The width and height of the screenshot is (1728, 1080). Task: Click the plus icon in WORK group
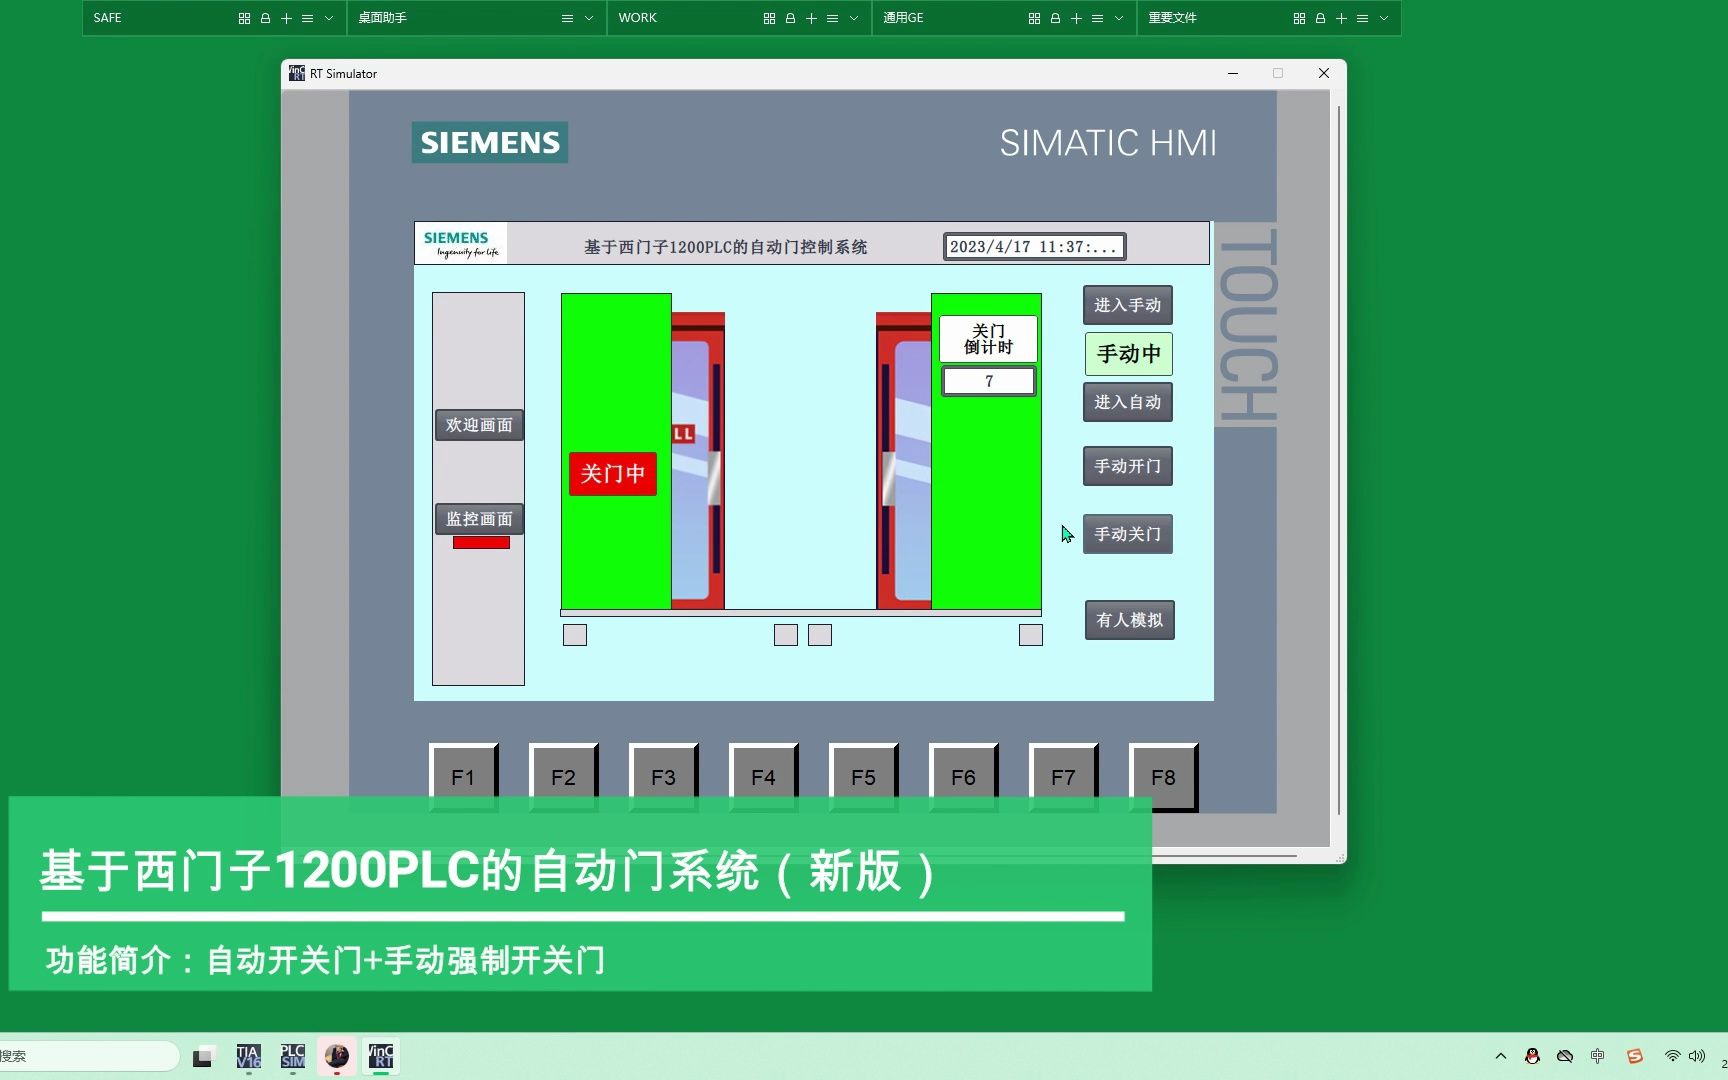[811, 18]
